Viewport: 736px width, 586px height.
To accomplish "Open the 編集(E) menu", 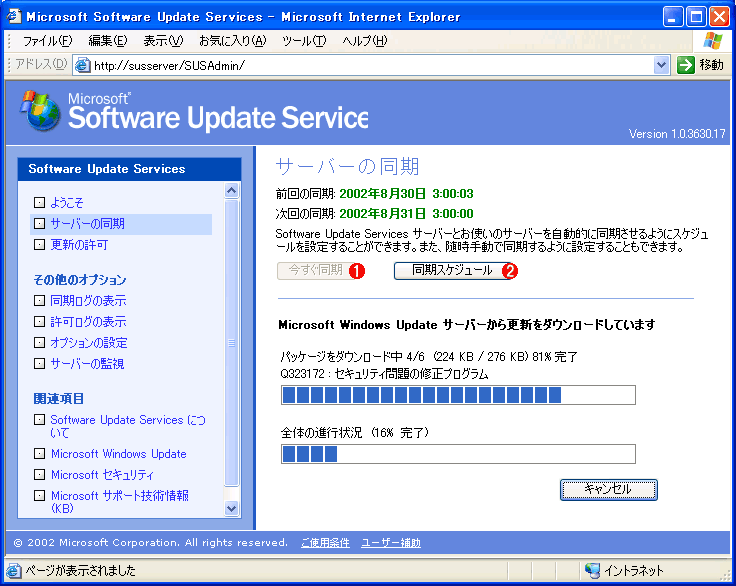I will tap(107, 41).
